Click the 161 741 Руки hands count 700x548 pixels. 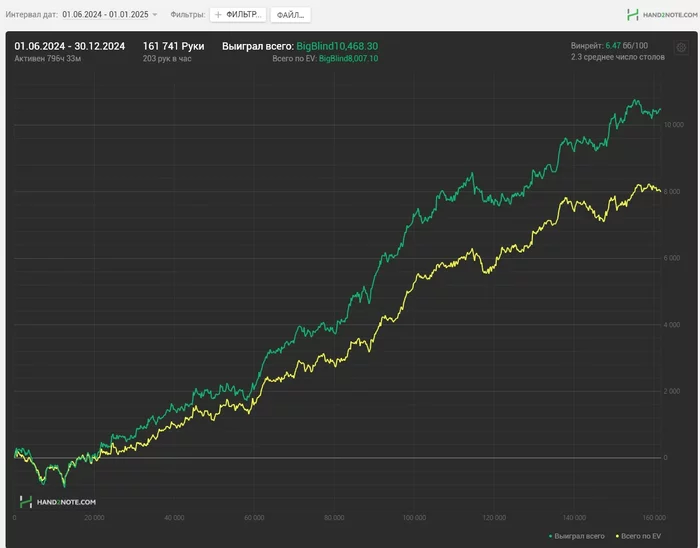click(173, 46)
